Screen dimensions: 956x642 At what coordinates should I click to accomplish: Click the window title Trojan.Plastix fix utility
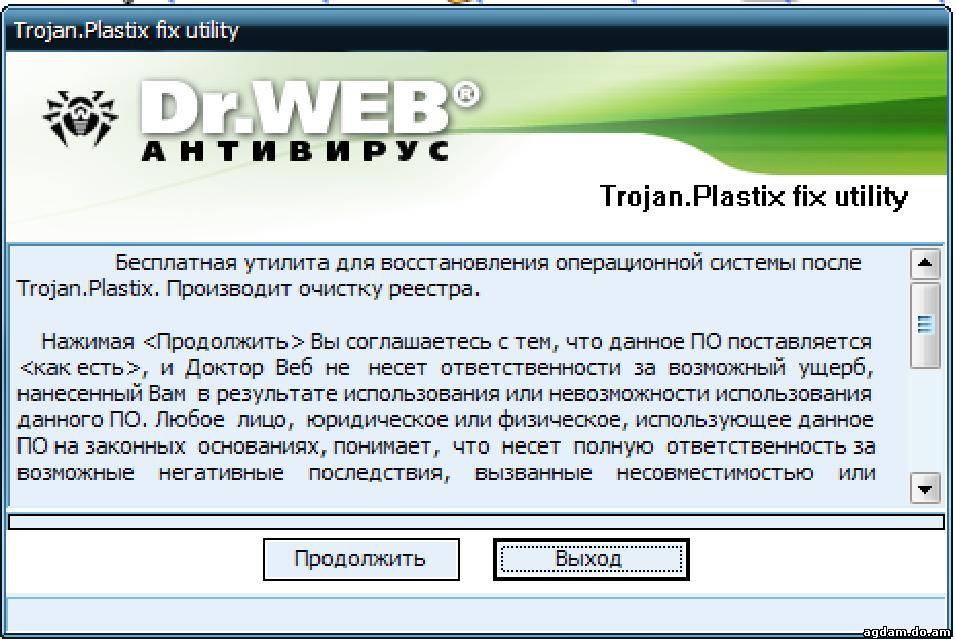(x=126, y=30)
